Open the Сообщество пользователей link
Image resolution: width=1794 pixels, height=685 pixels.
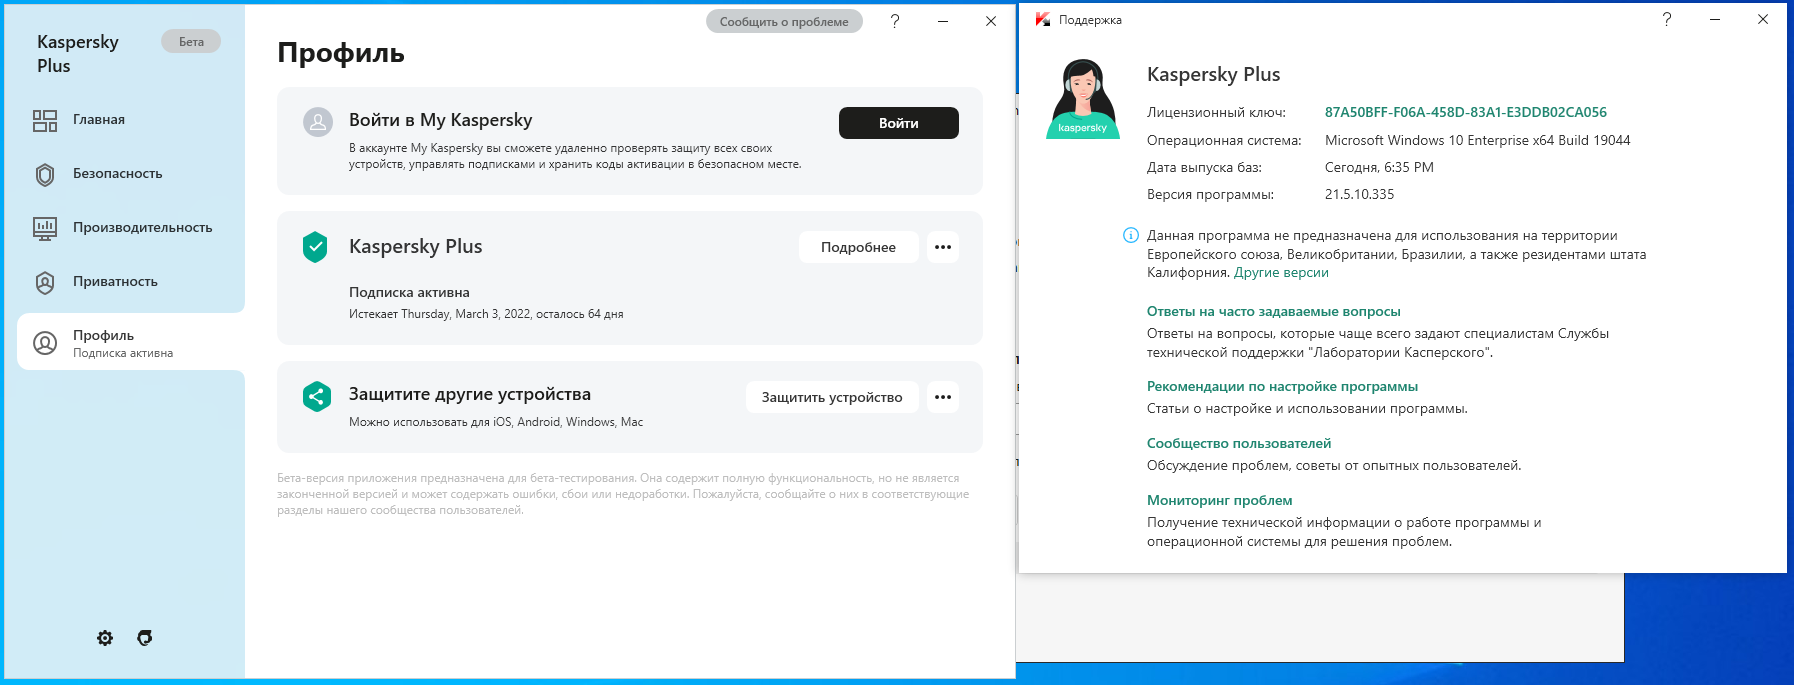pos(1239,444)
